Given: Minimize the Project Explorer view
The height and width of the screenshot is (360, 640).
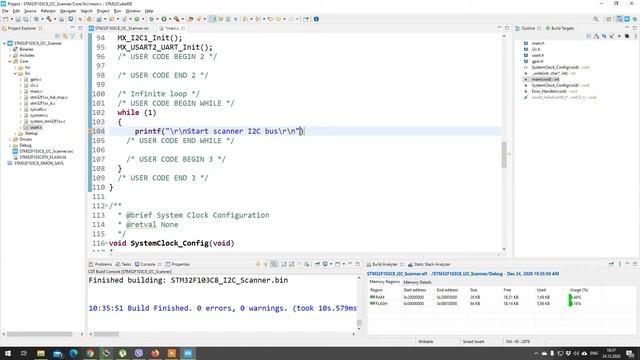Looking at the screenshot, I should (73, 28).
